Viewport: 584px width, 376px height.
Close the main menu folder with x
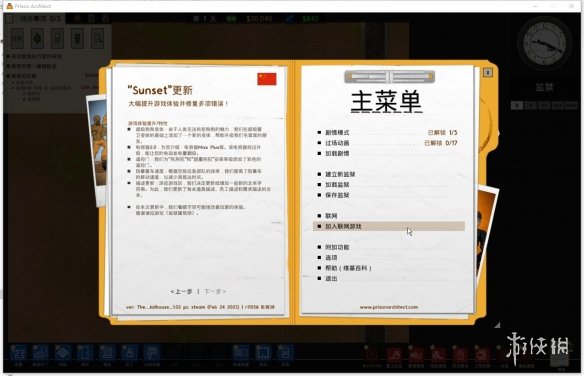tap(488, 72)
